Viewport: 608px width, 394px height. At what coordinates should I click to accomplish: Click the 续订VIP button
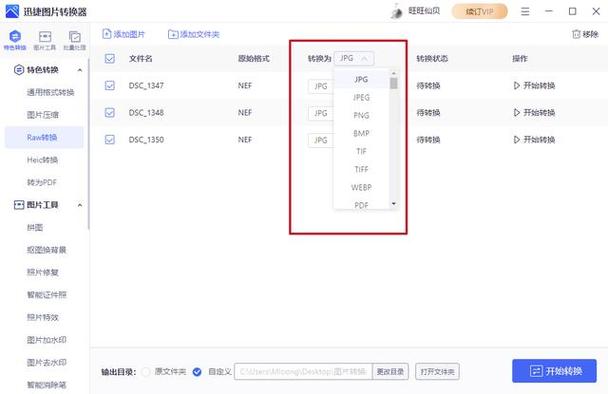(480, 12)
